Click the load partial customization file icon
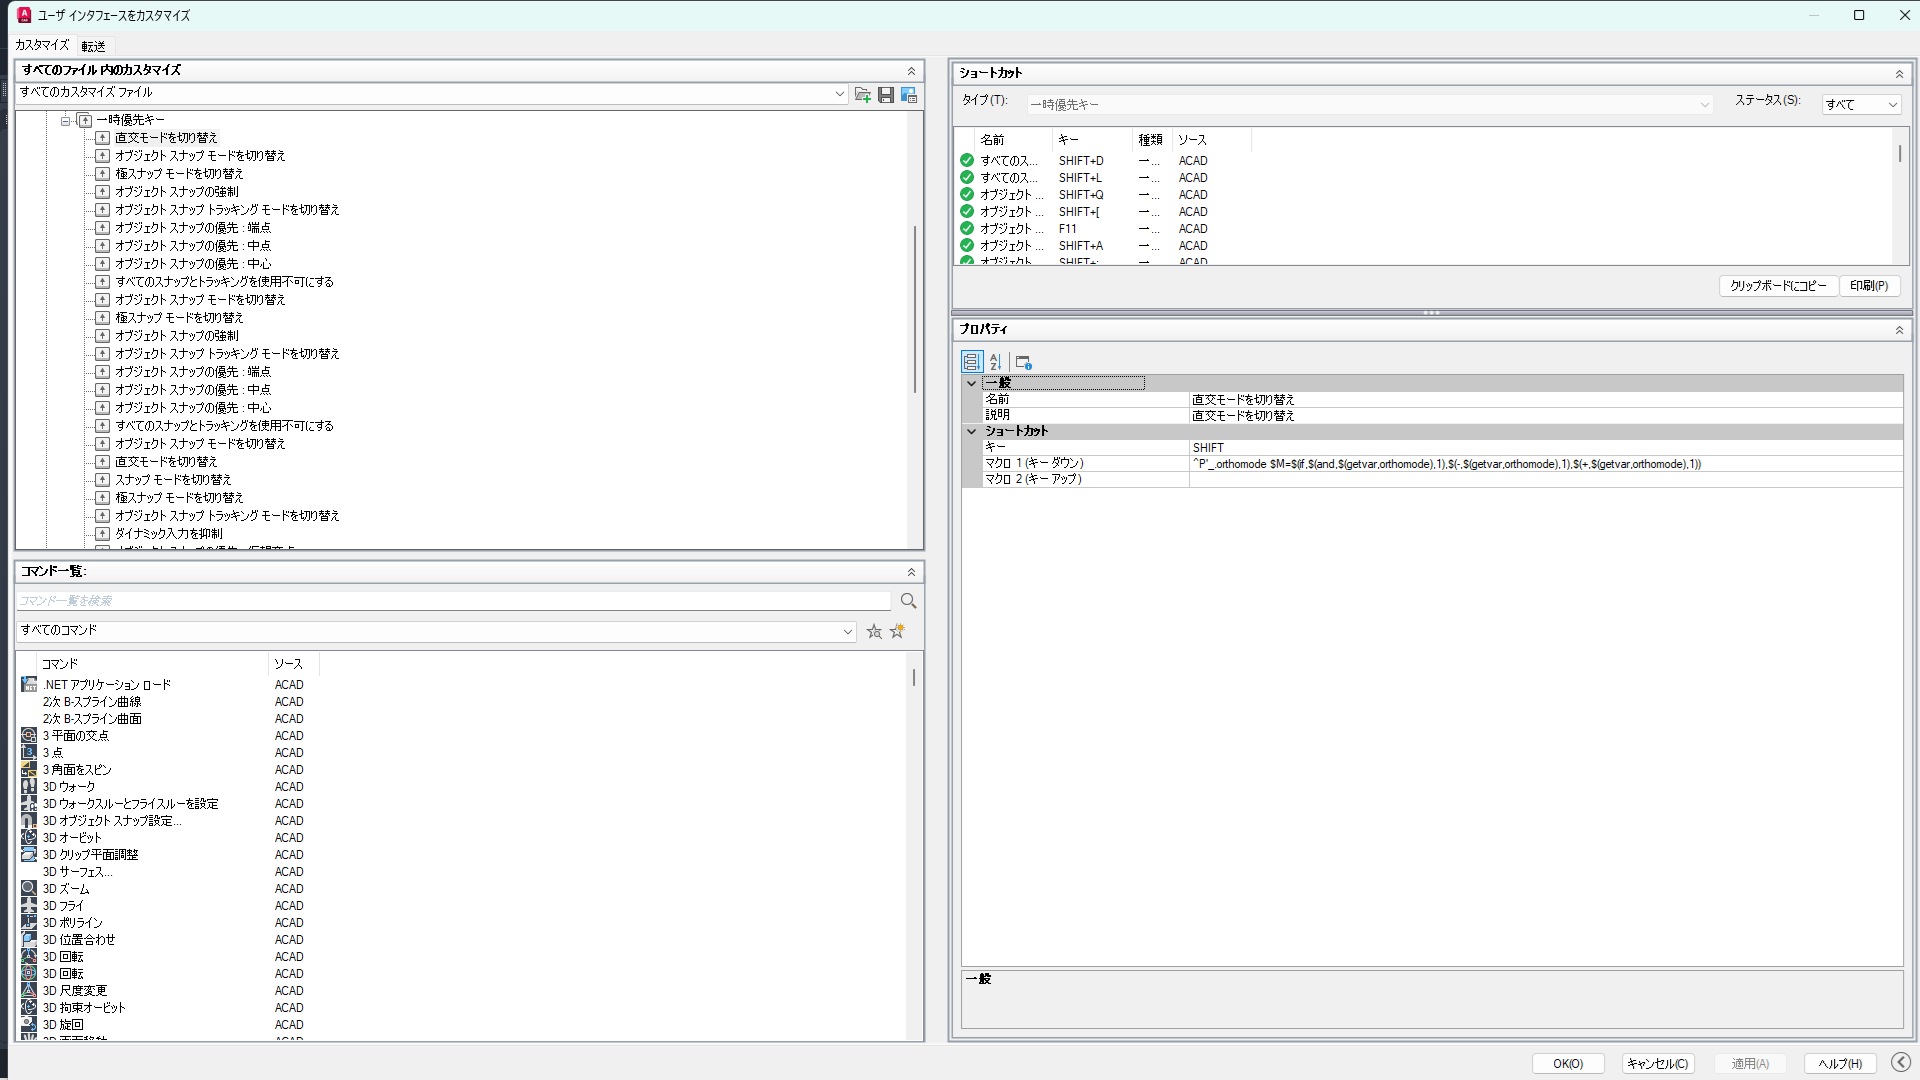The image size is (1920, 1080). click(x=863, y=95)
